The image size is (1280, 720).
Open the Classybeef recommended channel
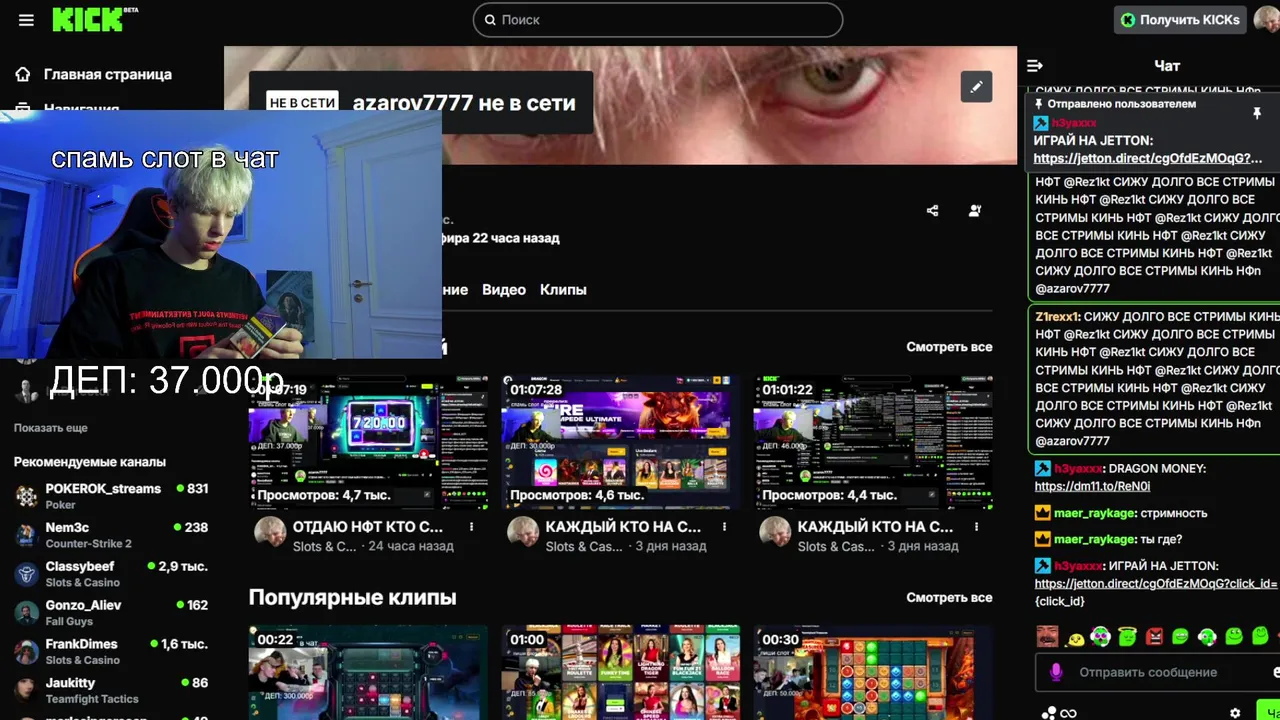(x=112, y=574)
